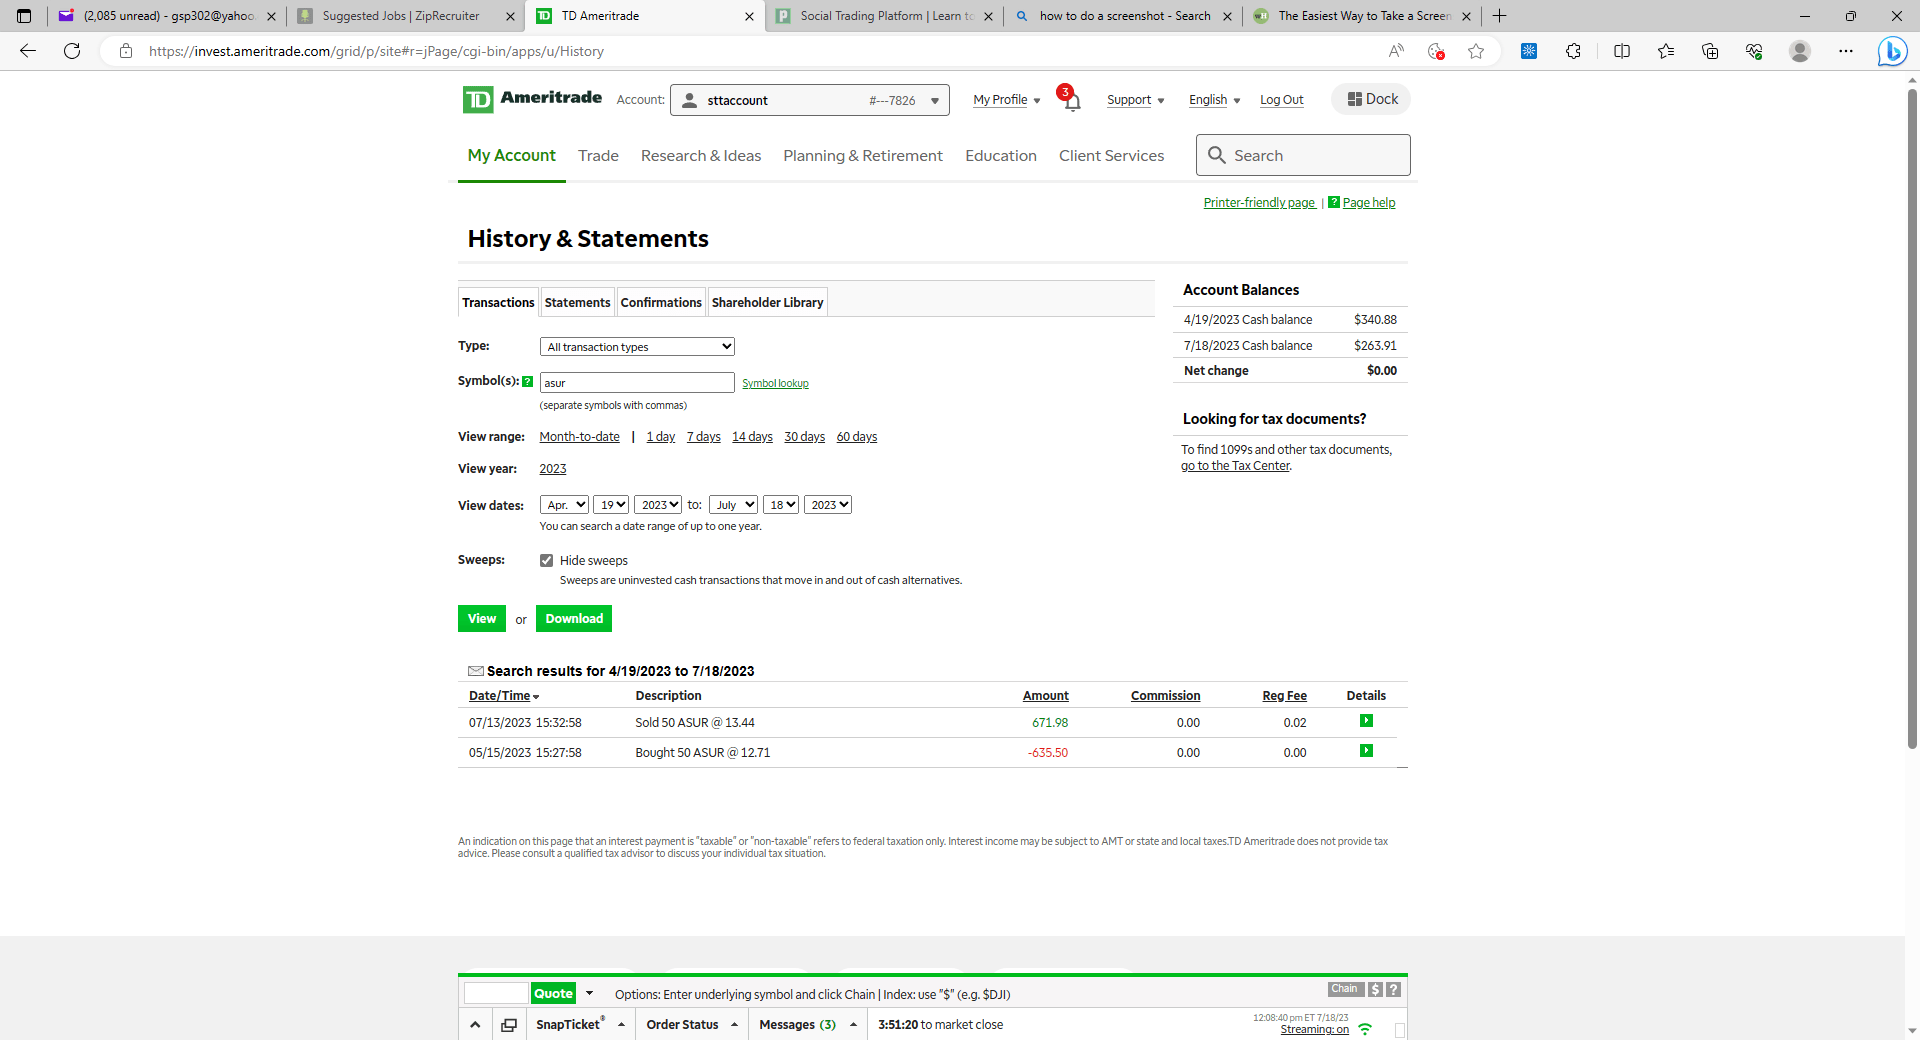Open the Split screen icon

click(x=1622, y=51)
